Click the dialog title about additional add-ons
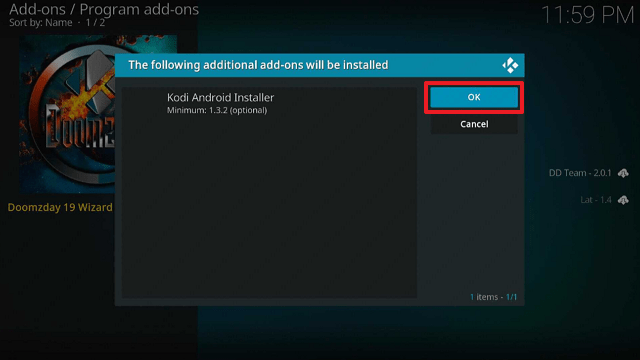 tap(258, 65)
